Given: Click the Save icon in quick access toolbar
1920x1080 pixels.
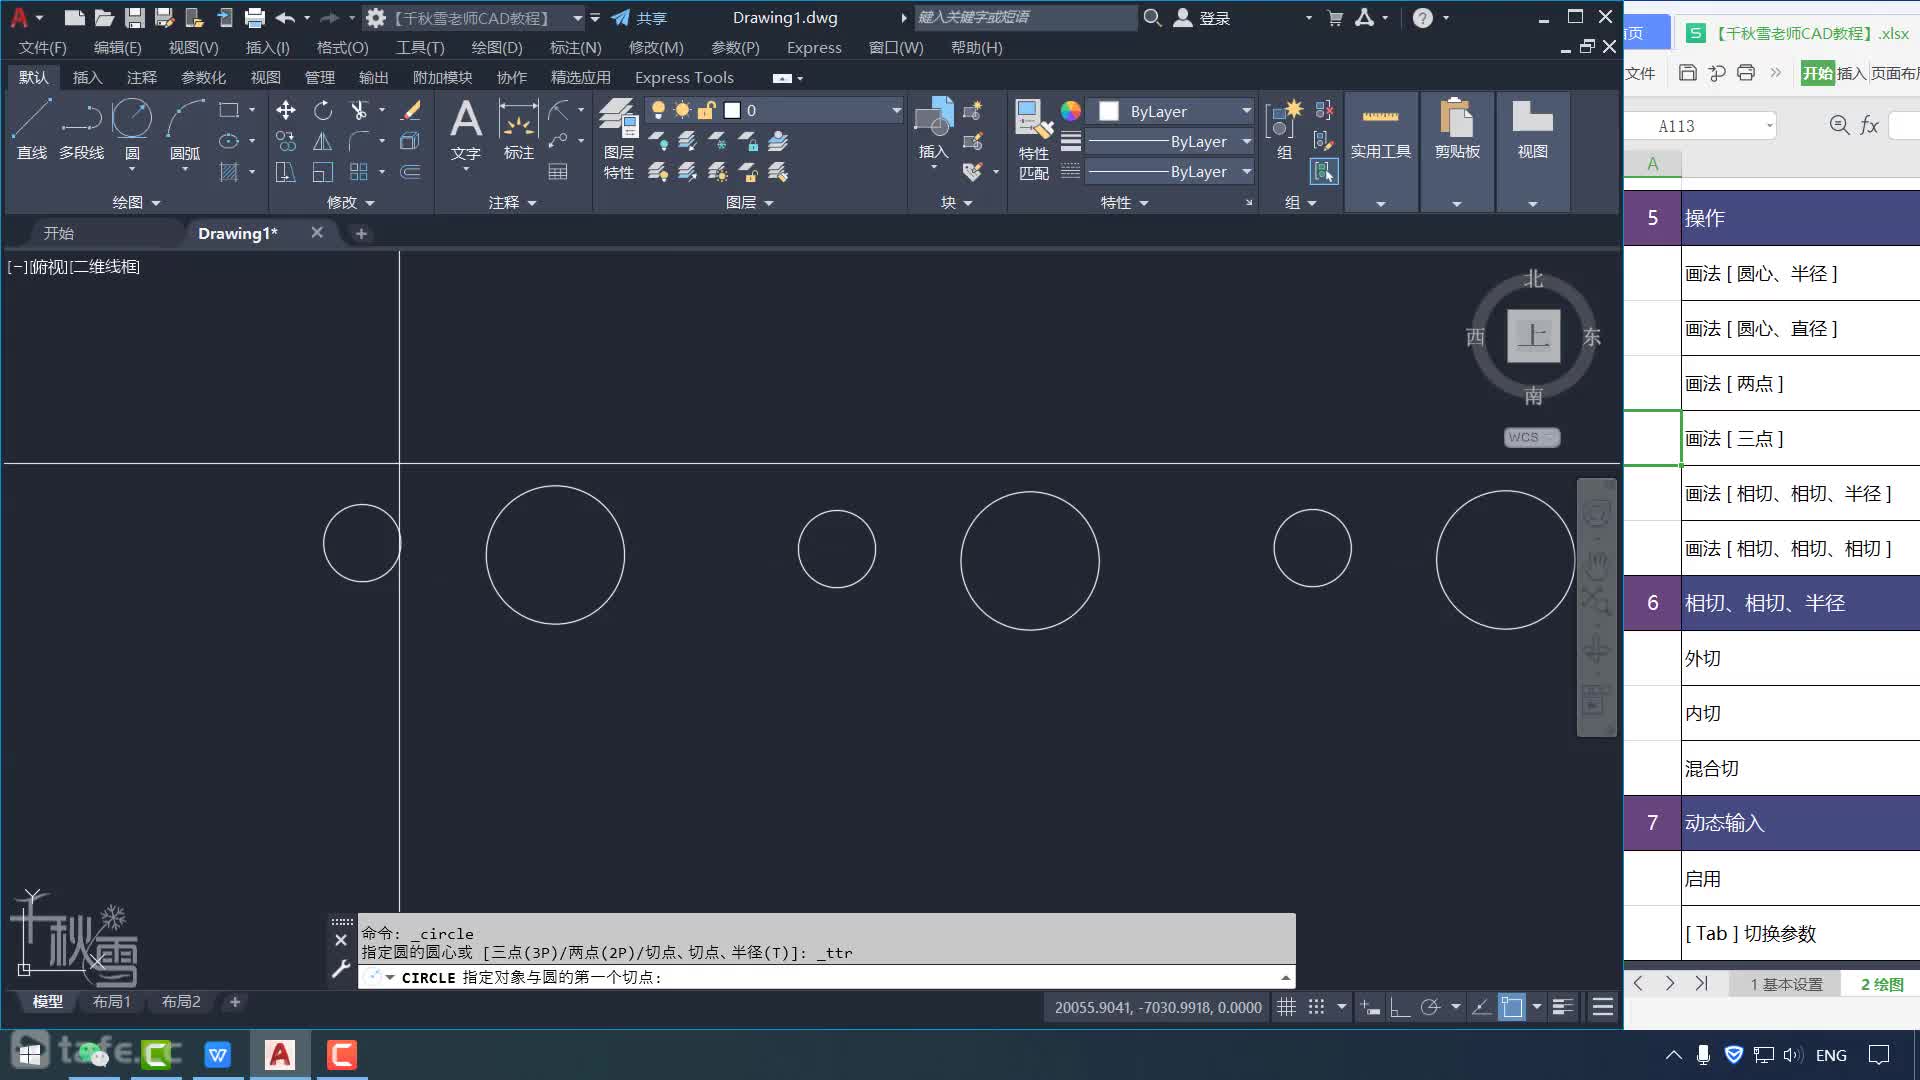Looking at the screenshot, I should [x=134, y=17].
